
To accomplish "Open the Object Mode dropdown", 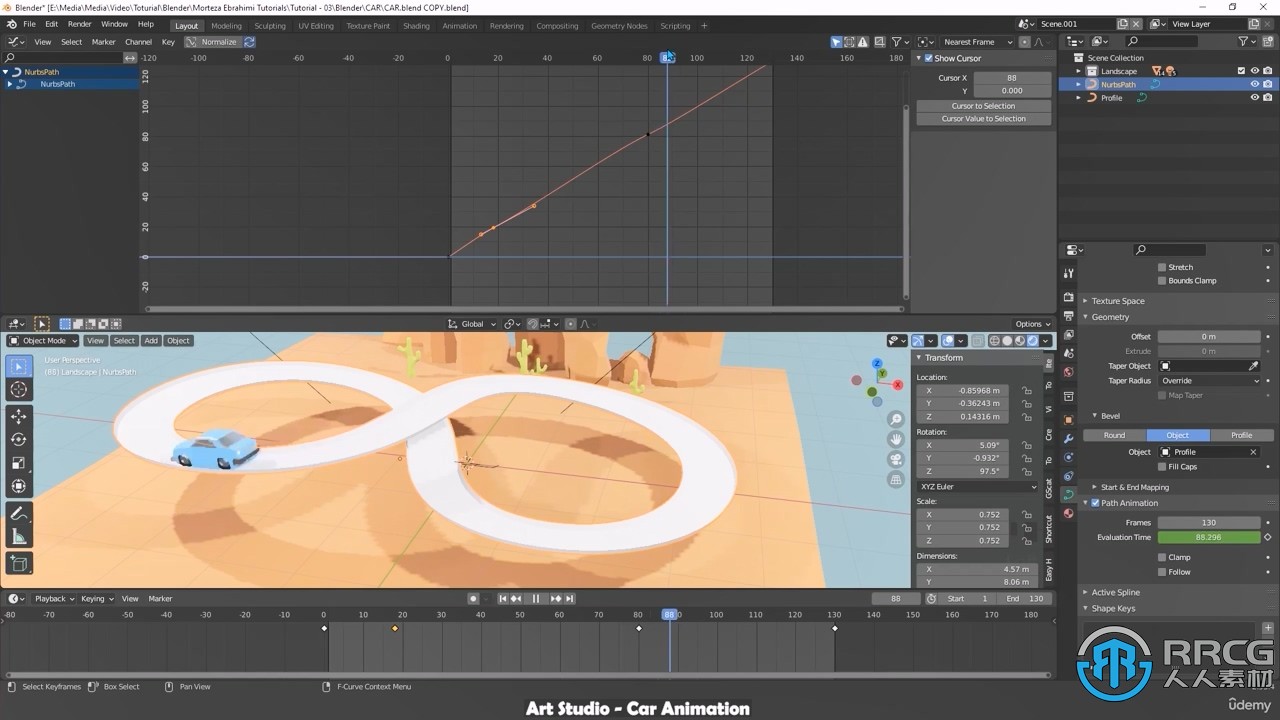I will tap(44, 340).
